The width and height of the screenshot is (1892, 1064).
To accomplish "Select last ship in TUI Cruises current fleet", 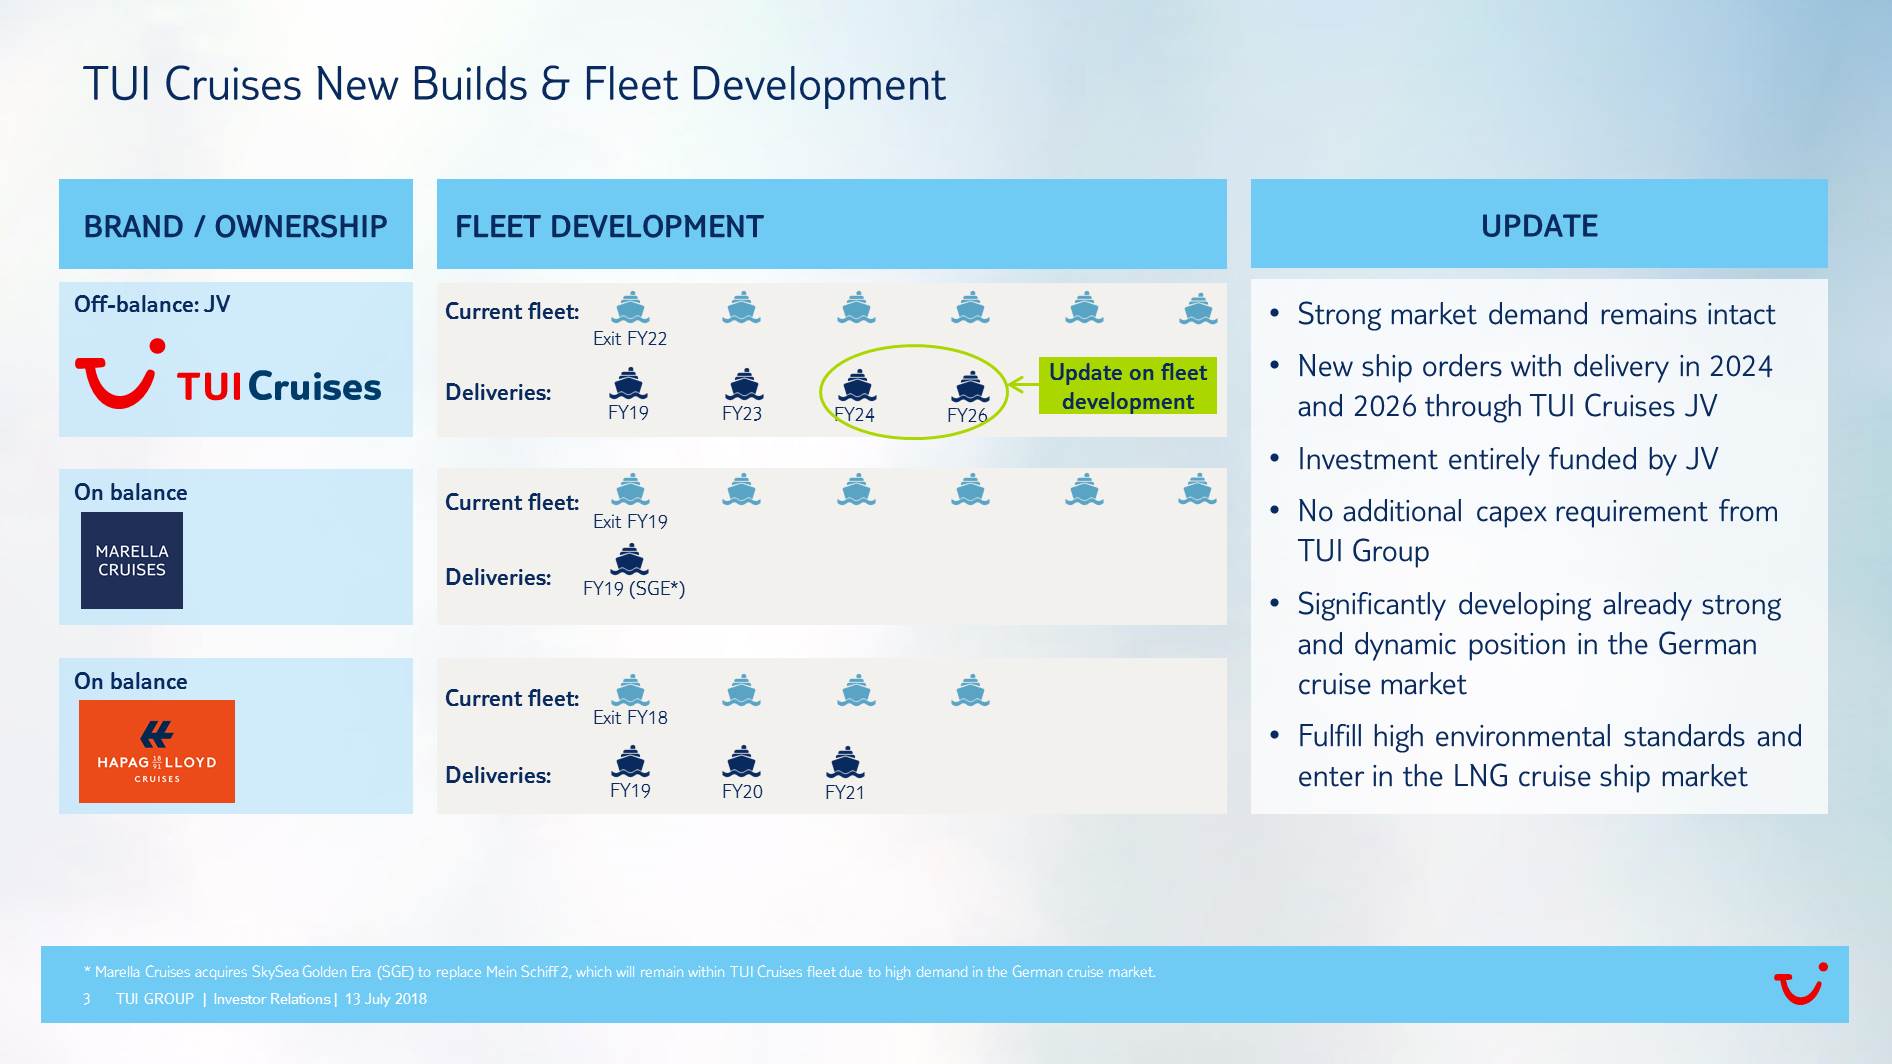I will [x=1198, y=308].
